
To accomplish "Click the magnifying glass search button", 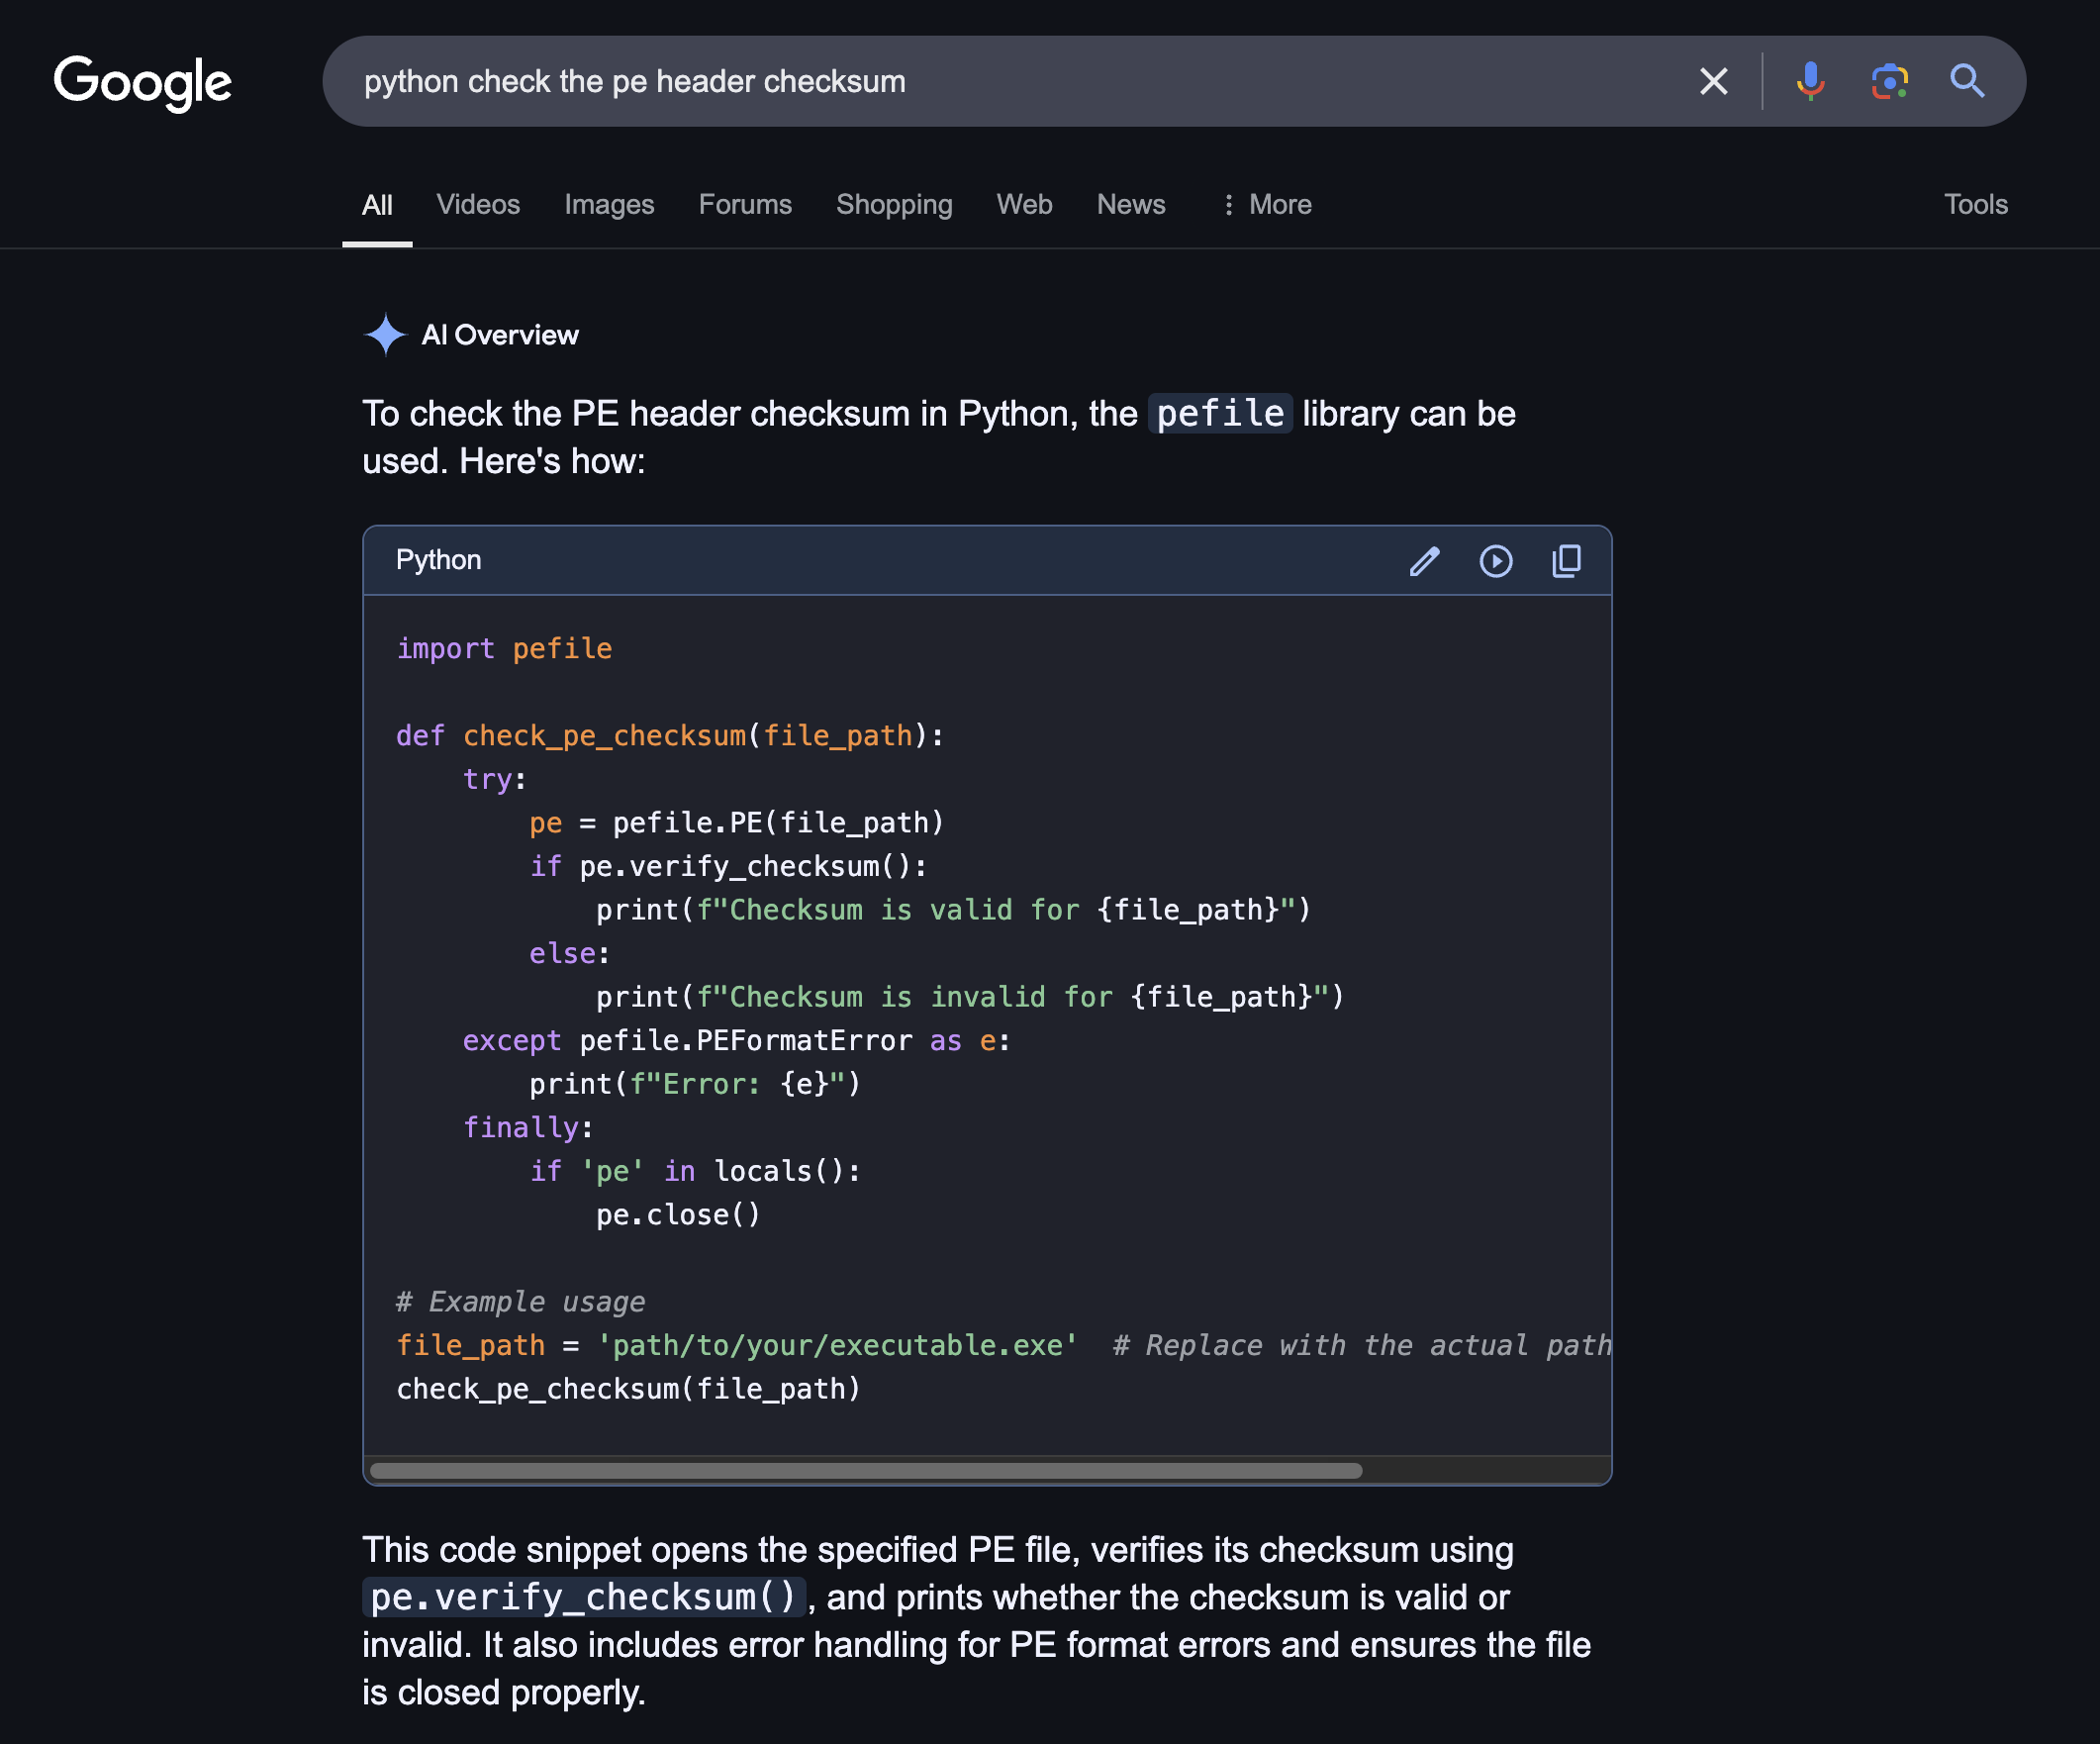I will tap(1967, 81).
